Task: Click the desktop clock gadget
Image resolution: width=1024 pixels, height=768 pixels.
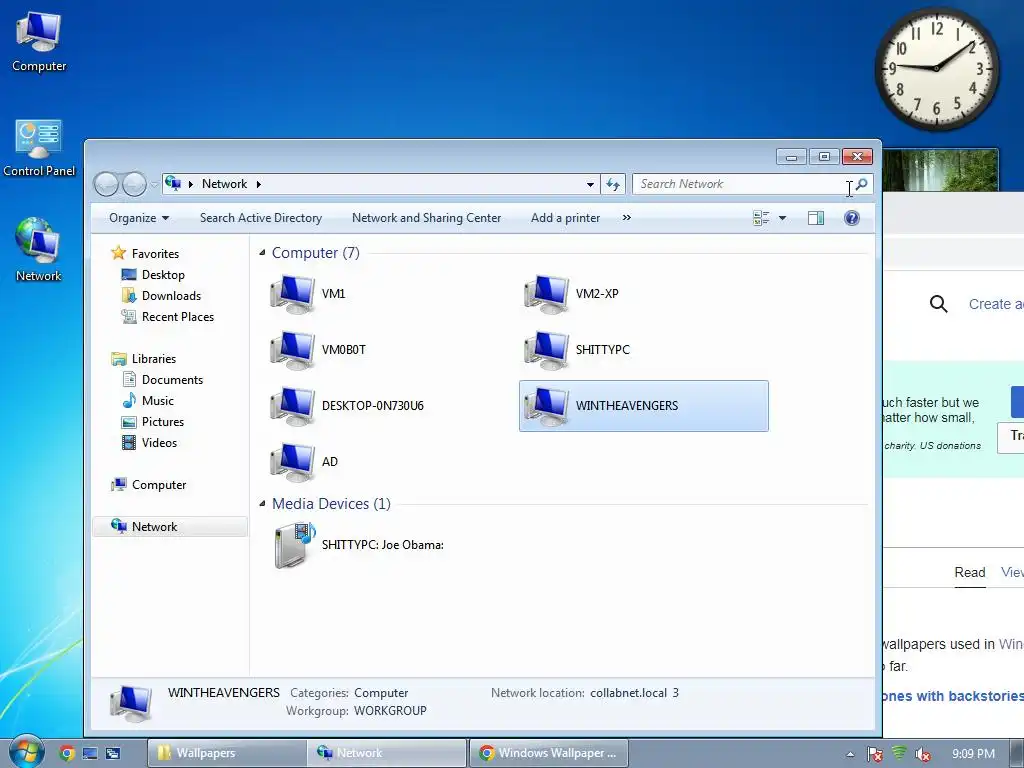Action: point(936,68)
